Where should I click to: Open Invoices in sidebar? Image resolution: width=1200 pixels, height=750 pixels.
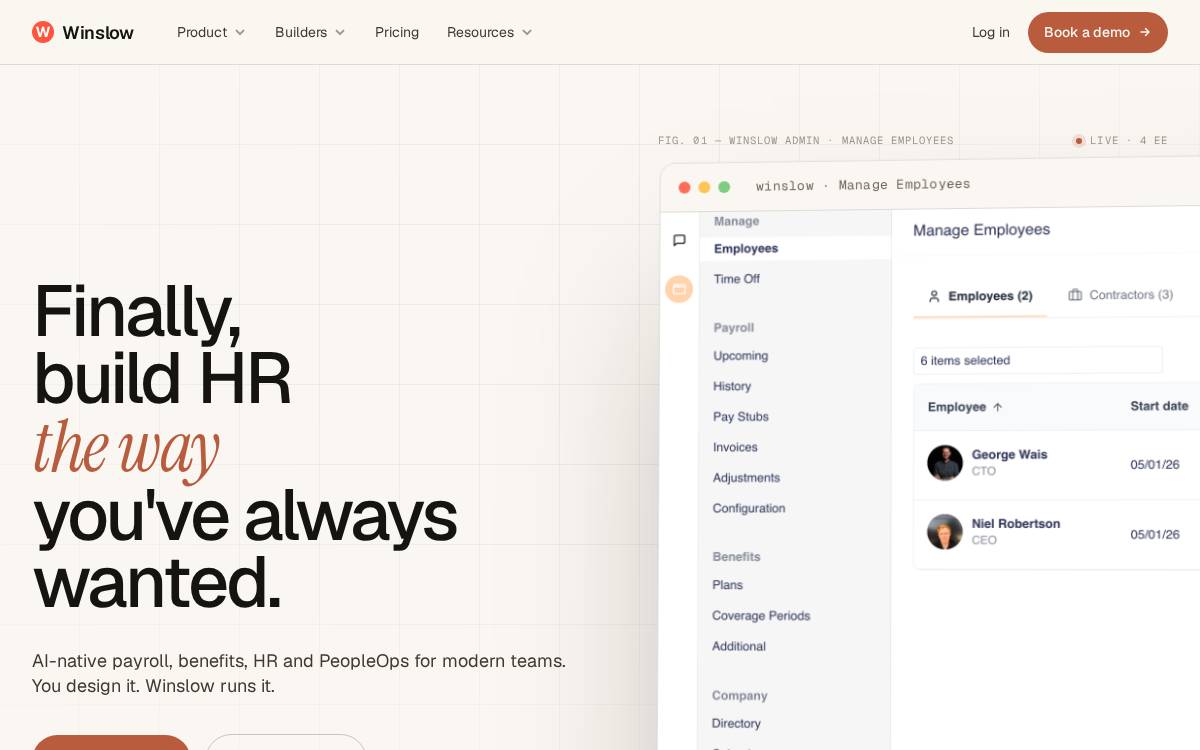point(735,447)
